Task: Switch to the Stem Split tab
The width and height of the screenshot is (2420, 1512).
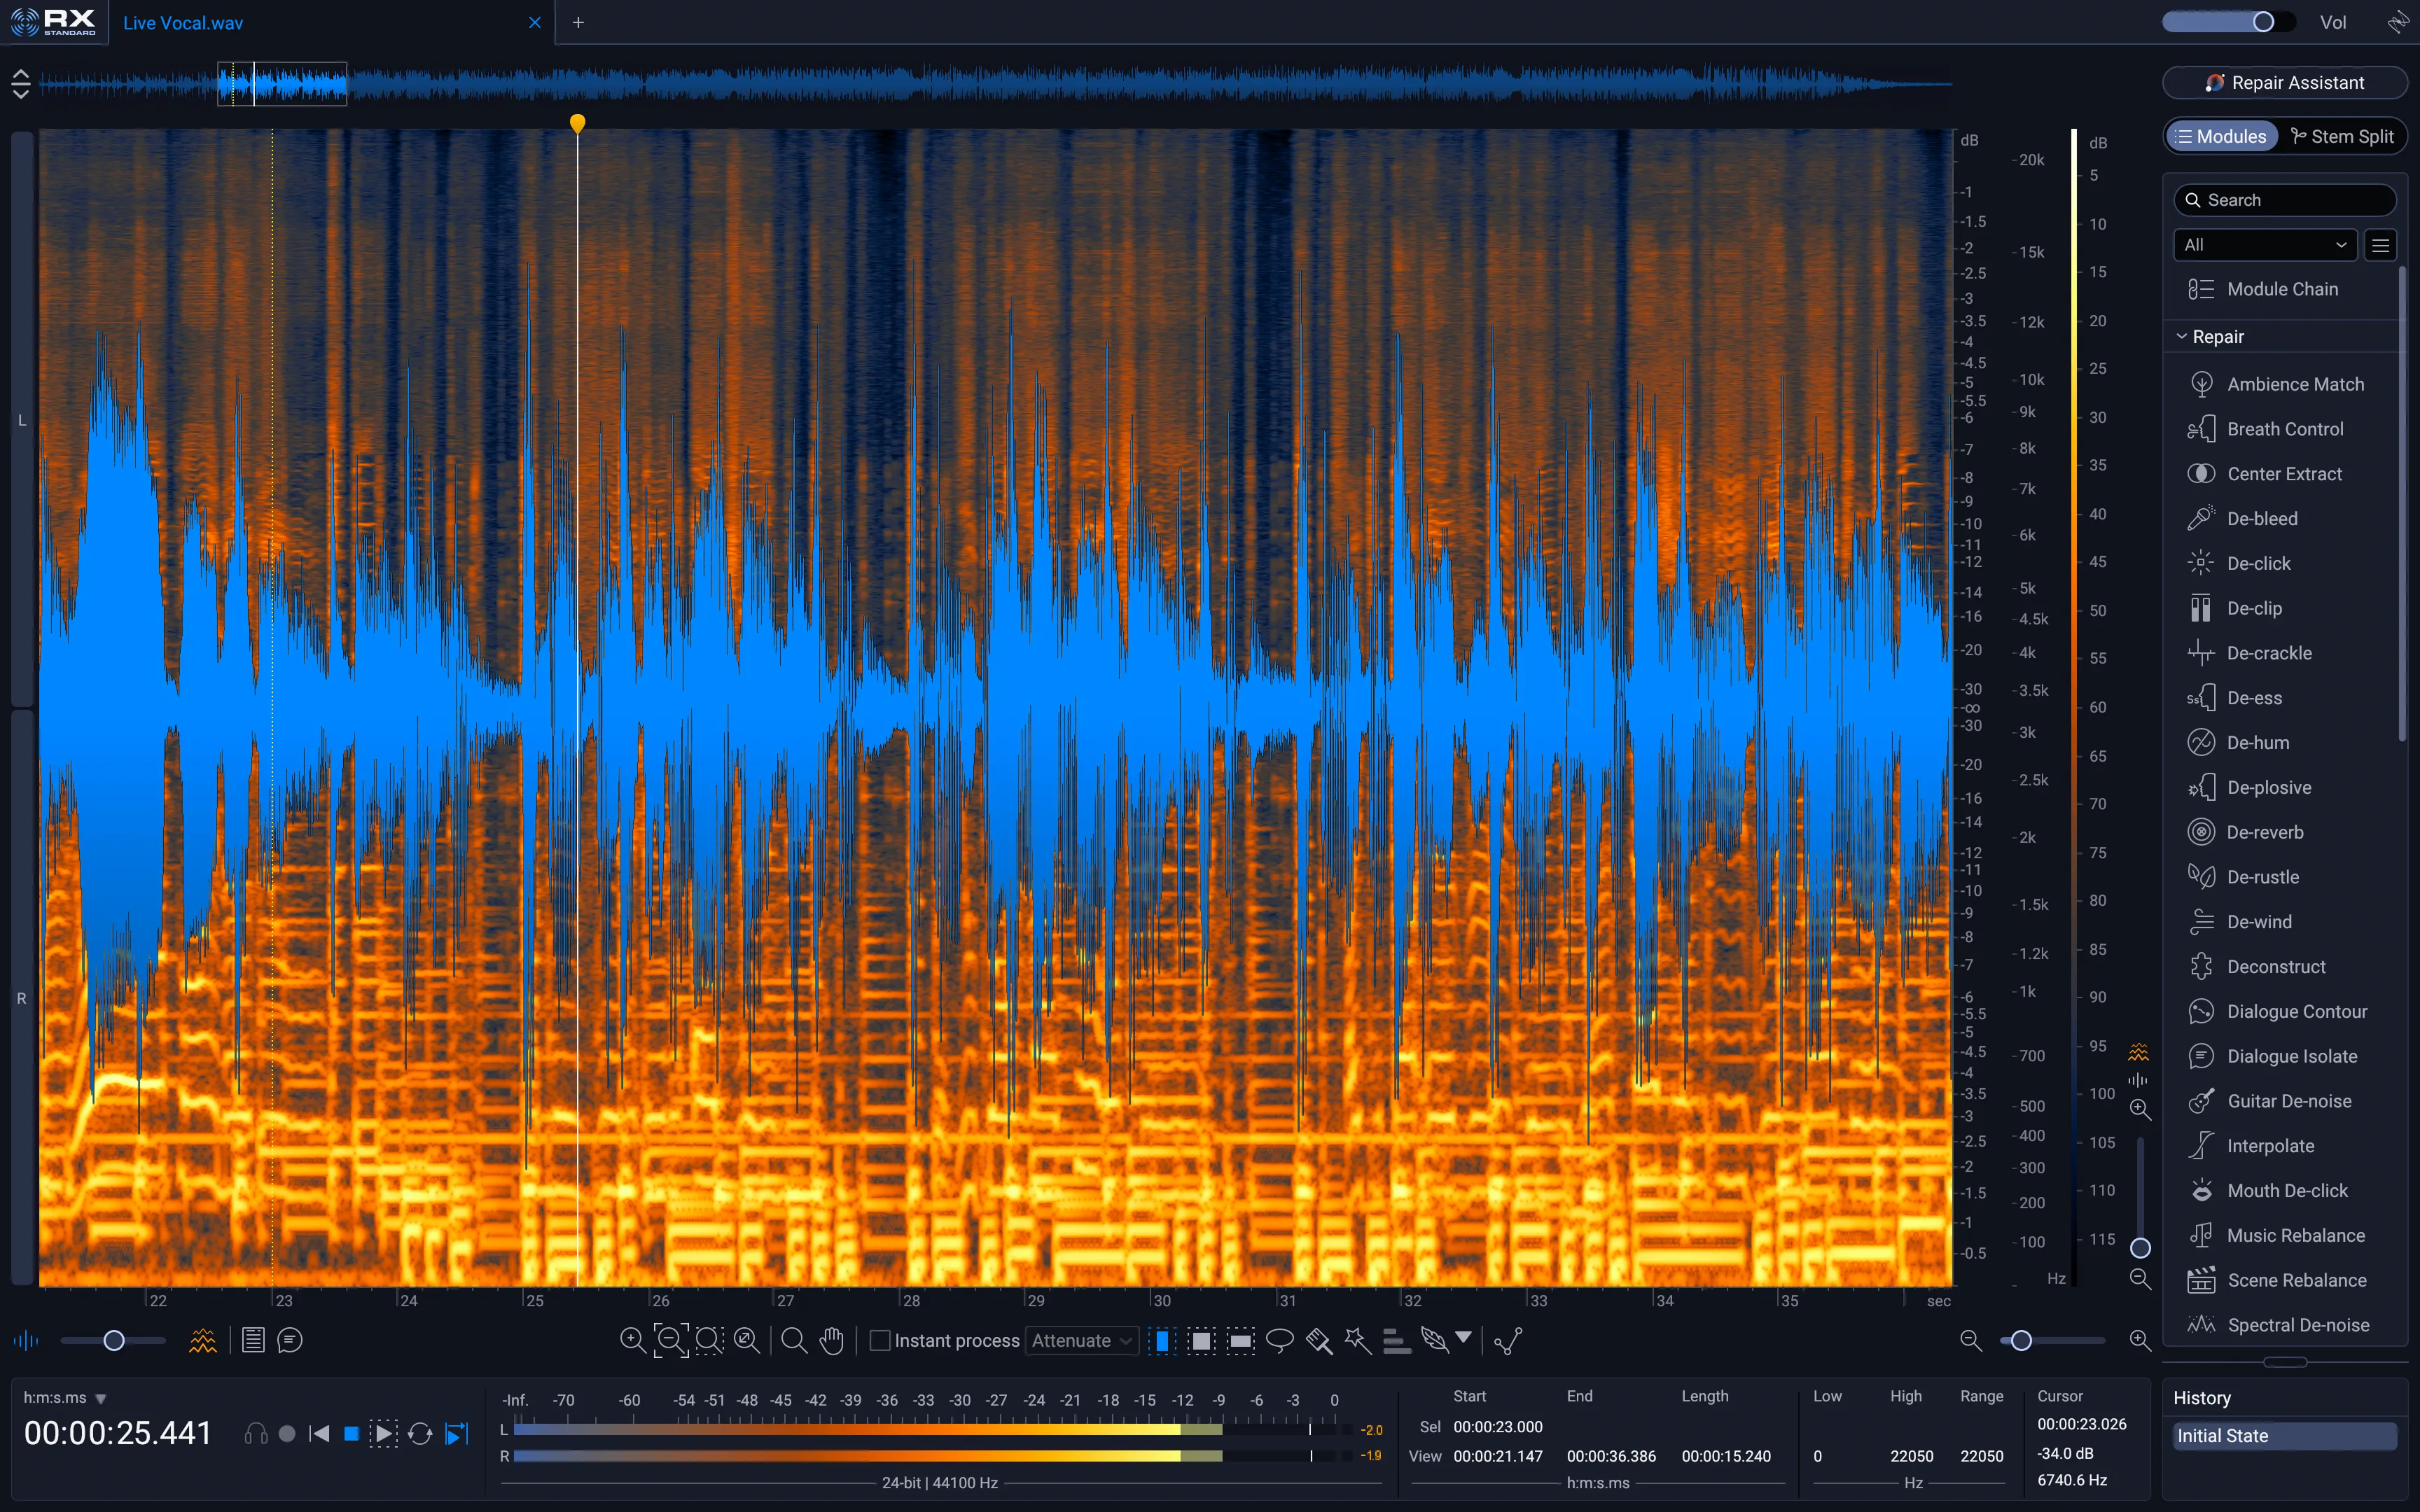Action: [x=2344, y=135]
